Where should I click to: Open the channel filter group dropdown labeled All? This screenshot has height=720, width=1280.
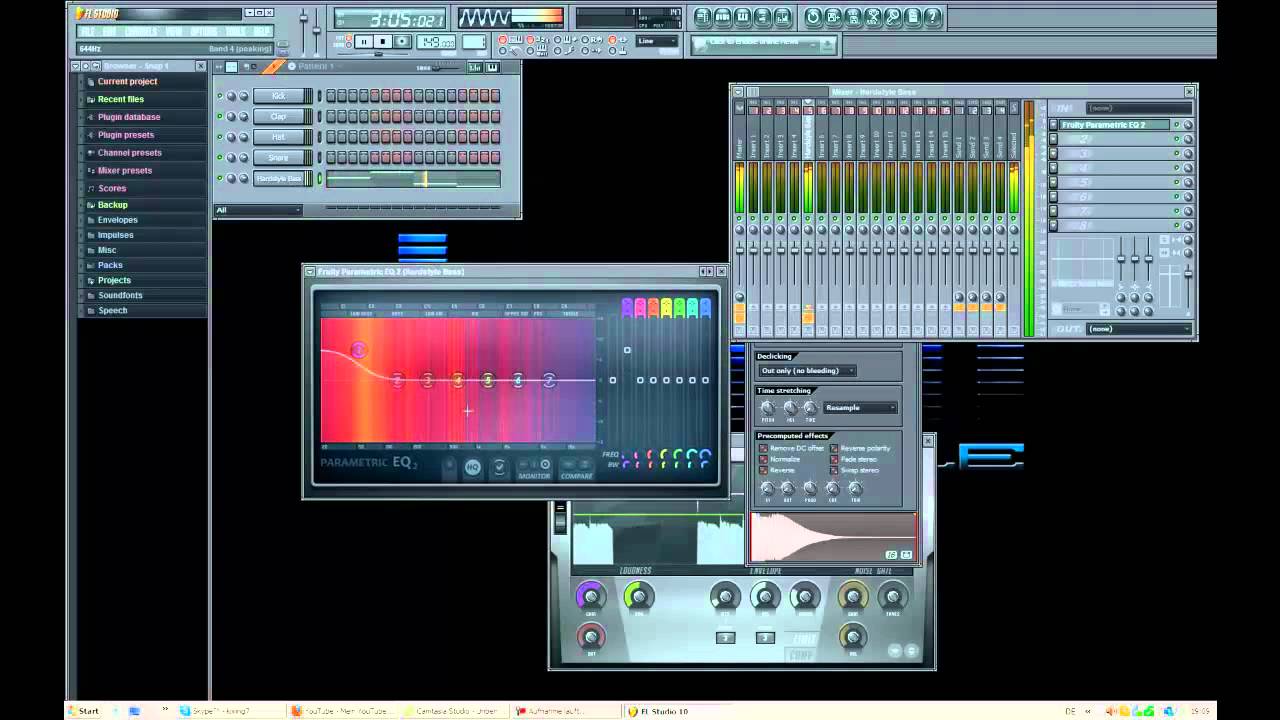pos(258,210)
